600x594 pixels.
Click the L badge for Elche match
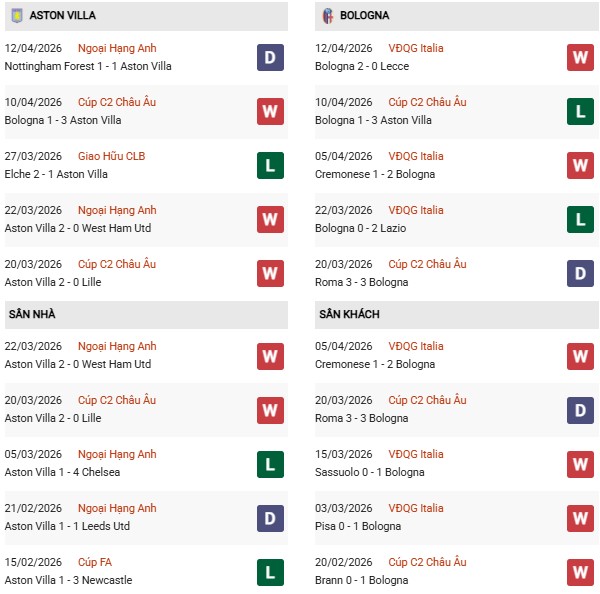coord(270,166)
